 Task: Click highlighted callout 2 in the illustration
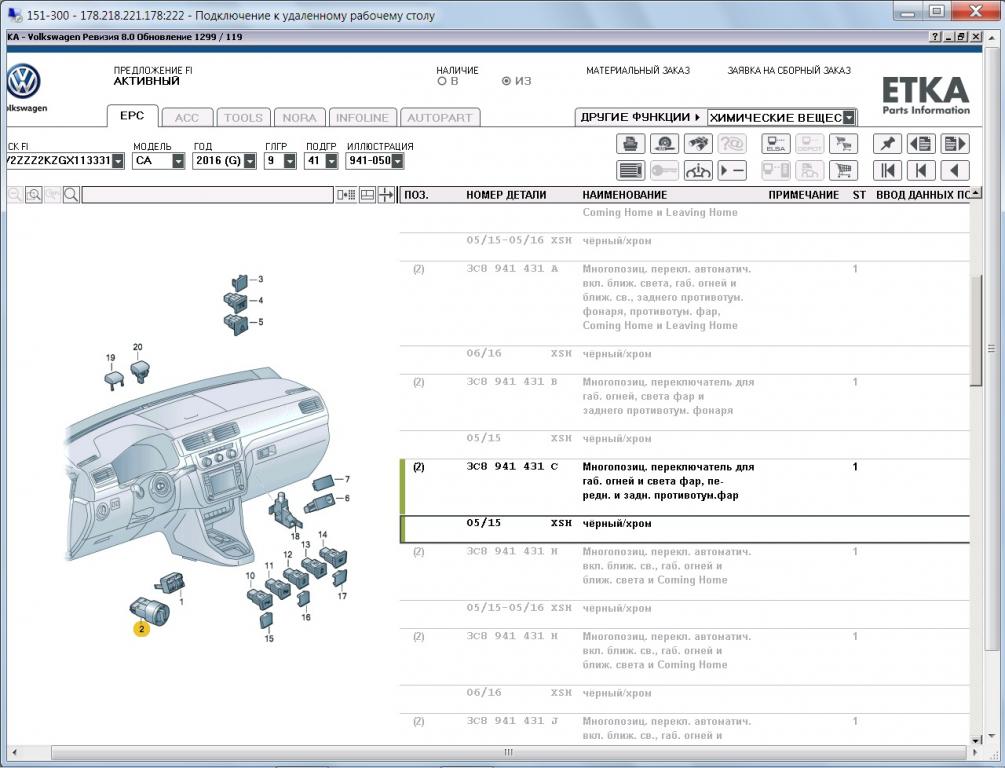[141, 629]
